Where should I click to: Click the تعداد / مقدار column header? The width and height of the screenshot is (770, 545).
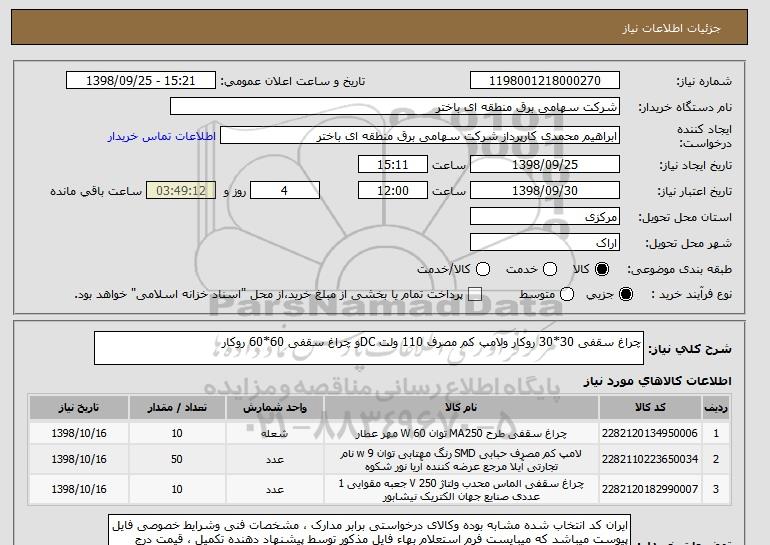point(177,408)
